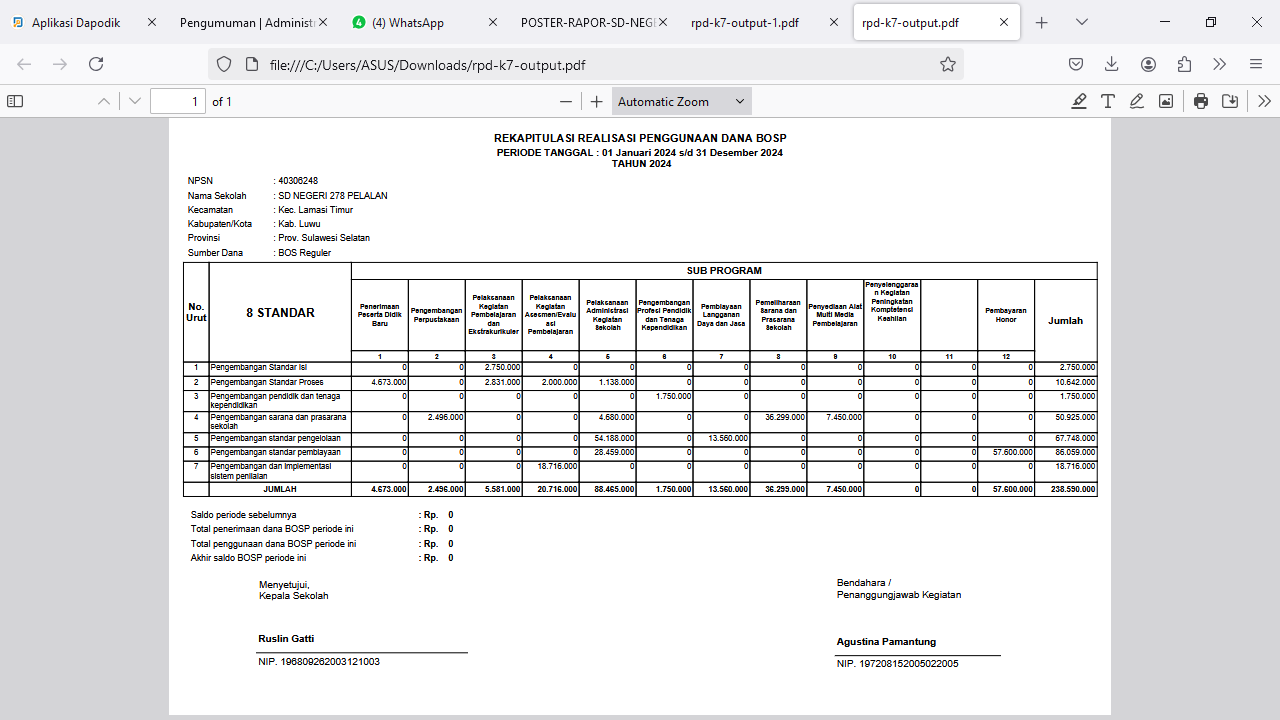Select the add image tool

coord(1166,101)
